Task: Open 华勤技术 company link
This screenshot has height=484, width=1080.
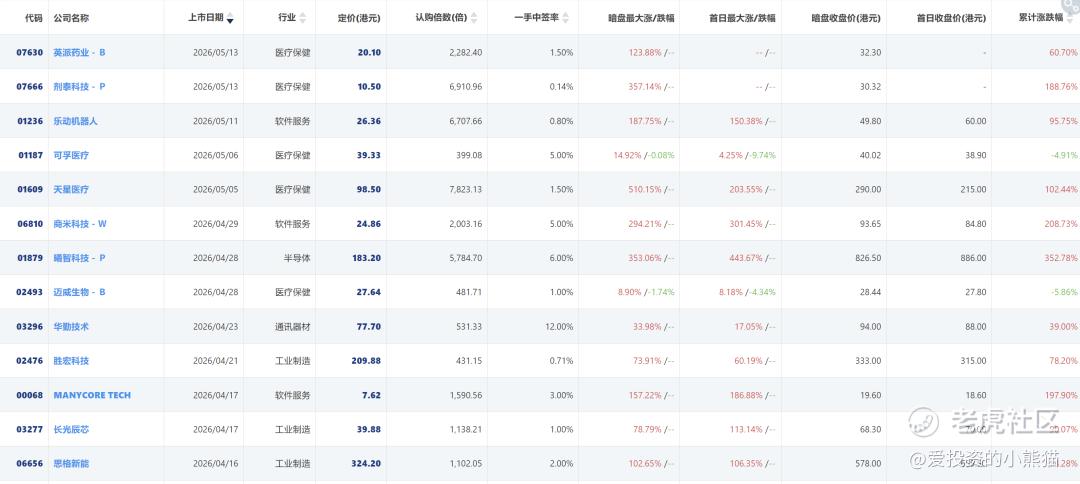Action: click(71, 326)
